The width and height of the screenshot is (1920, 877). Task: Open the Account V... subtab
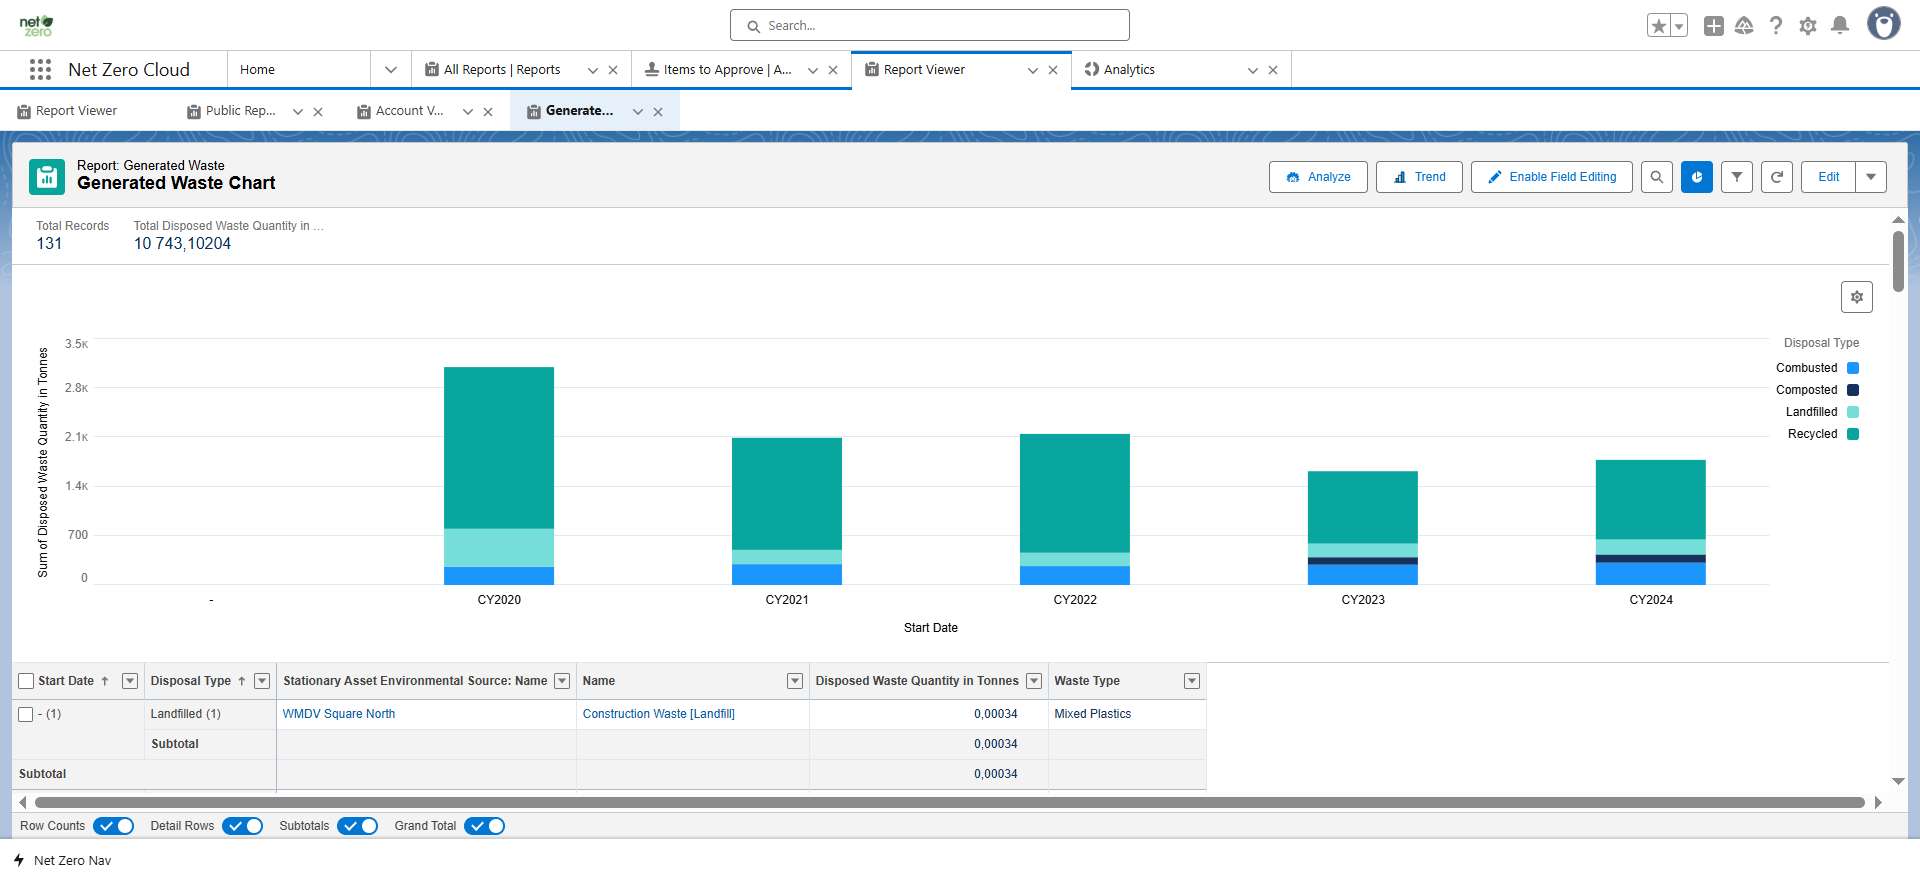[x=409, y=111]
